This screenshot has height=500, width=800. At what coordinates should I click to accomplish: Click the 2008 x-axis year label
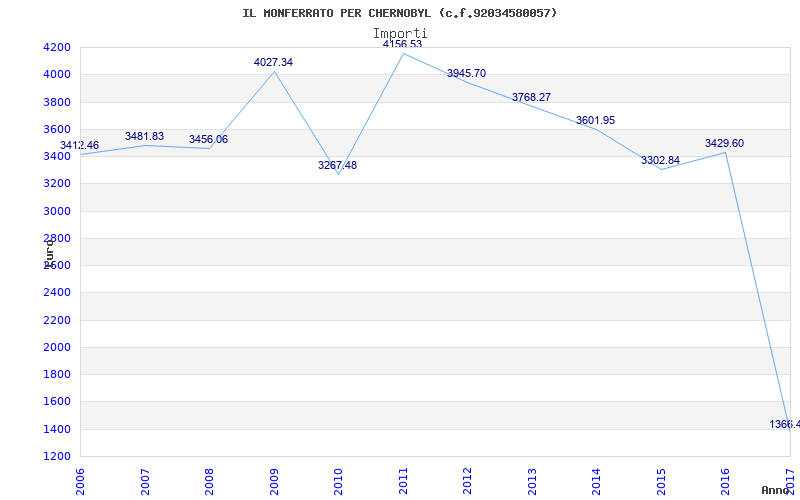209,481
